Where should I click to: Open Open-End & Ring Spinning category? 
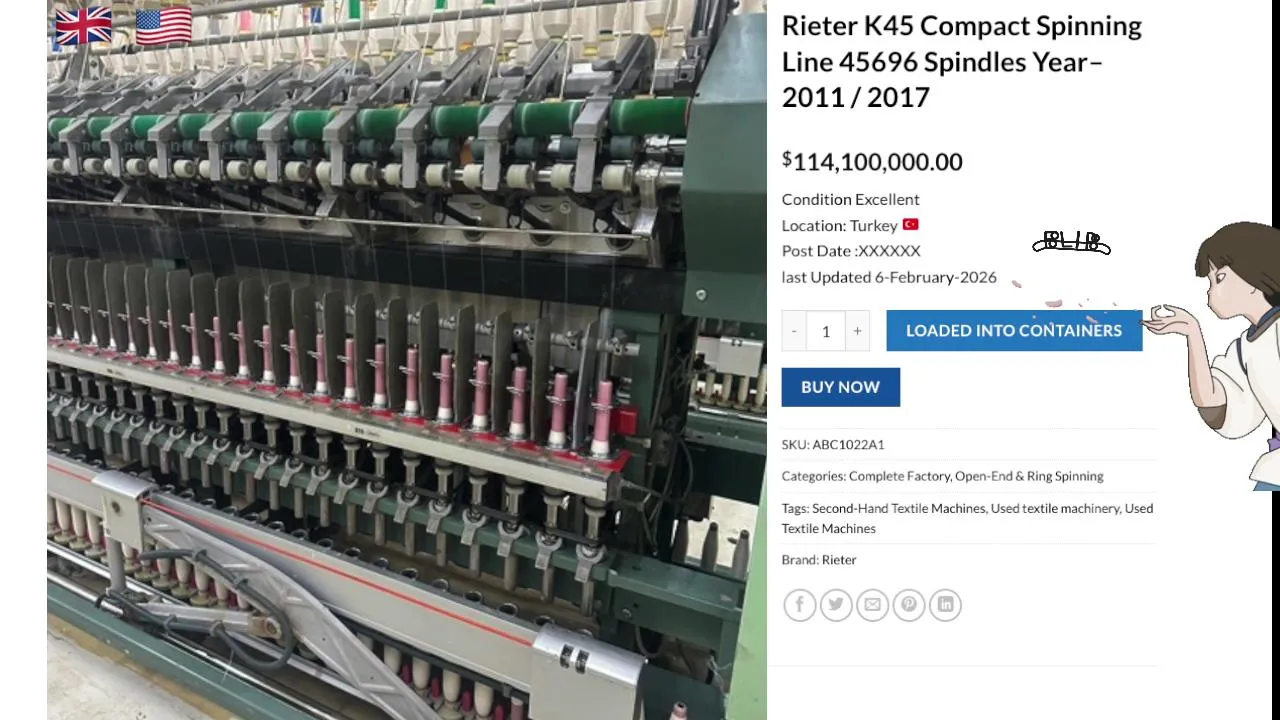click(1029, 476)
